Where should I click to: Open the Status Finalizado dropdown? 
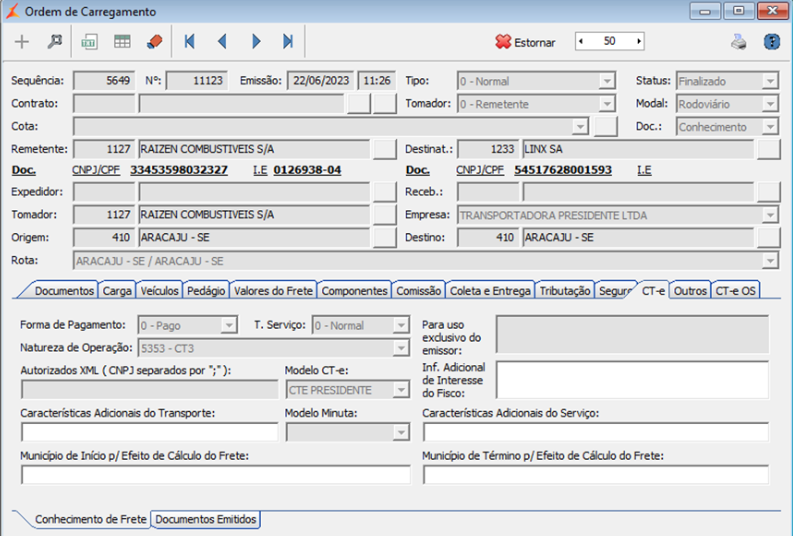(770, 81)
